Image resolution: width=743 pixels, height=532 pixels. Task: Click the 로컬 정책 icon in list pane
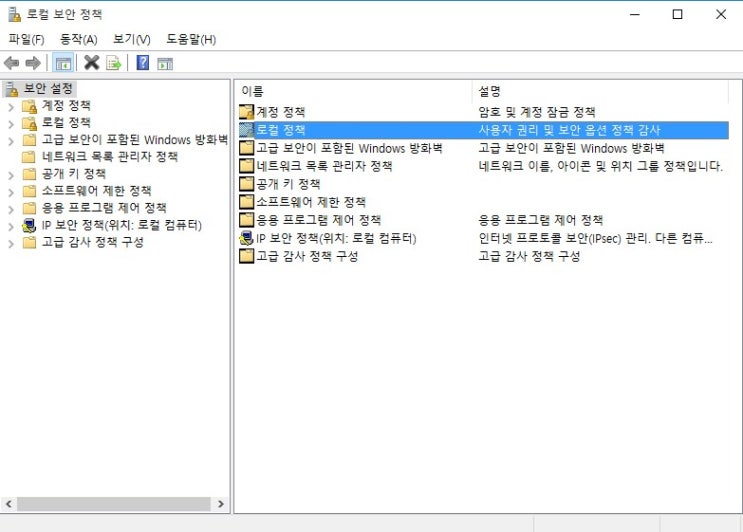[246, 130]
